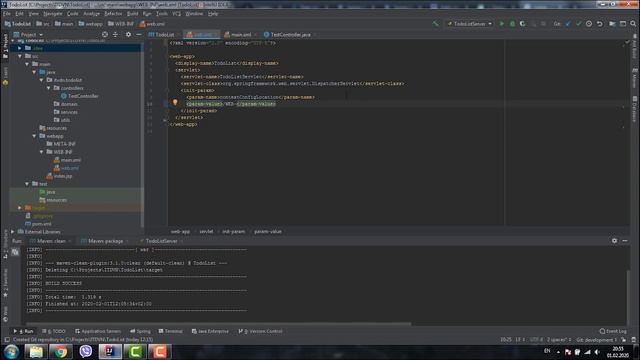Select the TodoListServer run tab
Image resolution: width=640 pixels, height=360 pixels.
click(x=161, y=241)
